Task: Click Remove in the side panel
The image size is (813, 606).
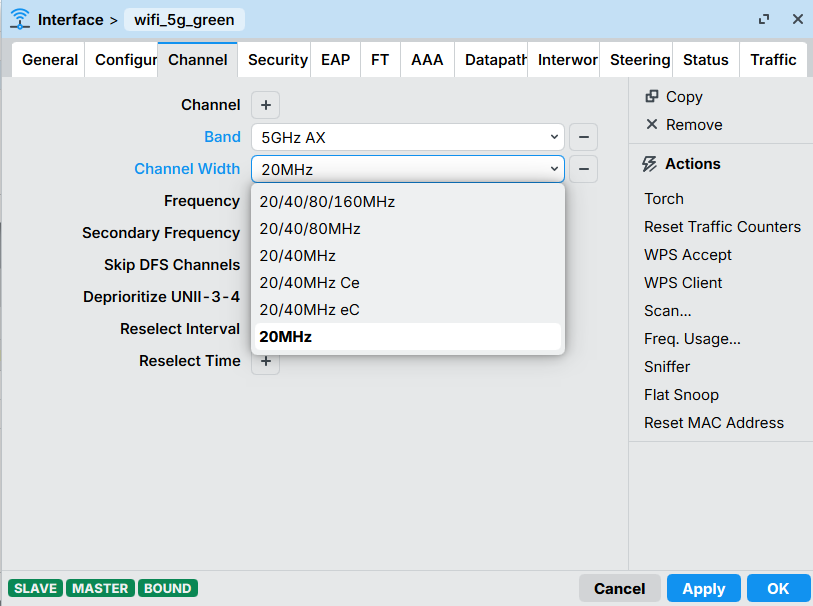Action: pyautogui.click(x=694, y=124)
